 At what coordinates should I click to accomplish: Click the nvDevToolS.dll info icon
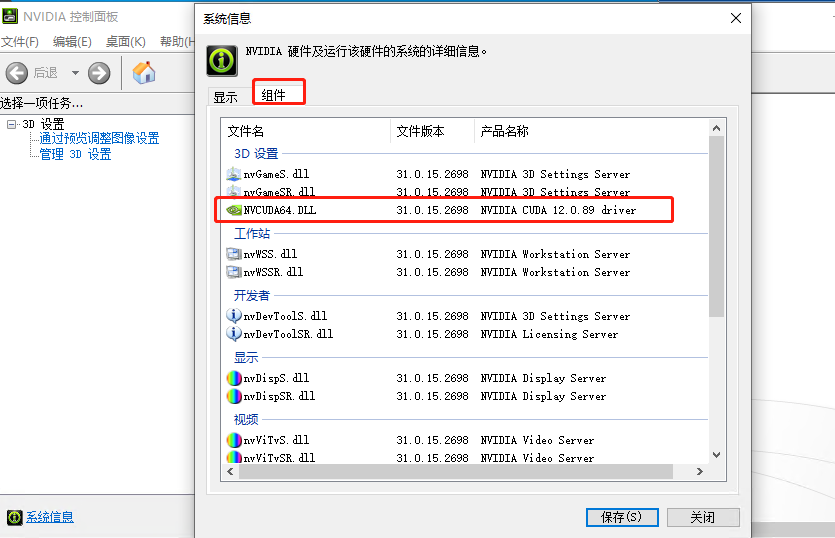tap(233, 316)
